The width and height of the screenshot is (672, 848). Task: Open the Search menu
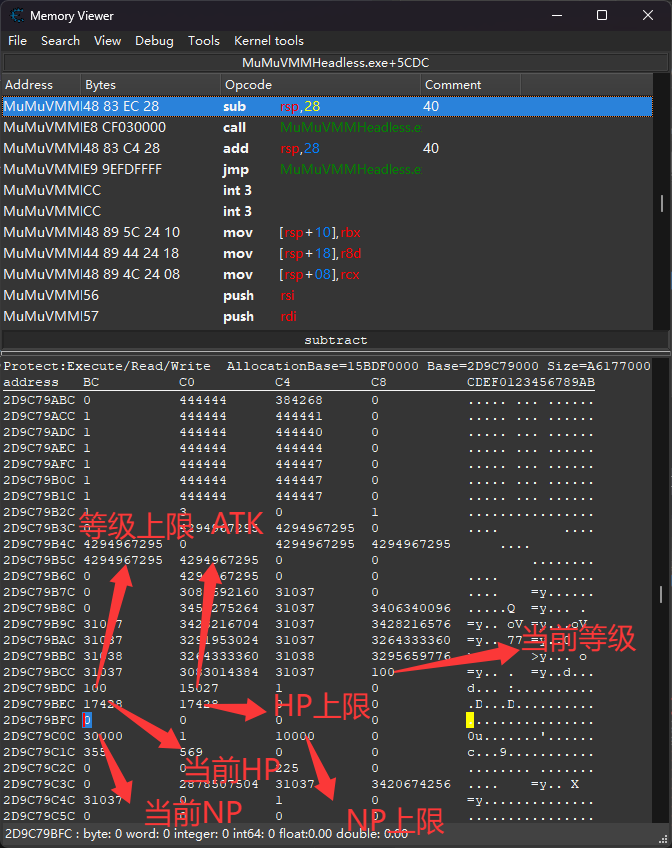pyautogui.click(x=60, y=41)
